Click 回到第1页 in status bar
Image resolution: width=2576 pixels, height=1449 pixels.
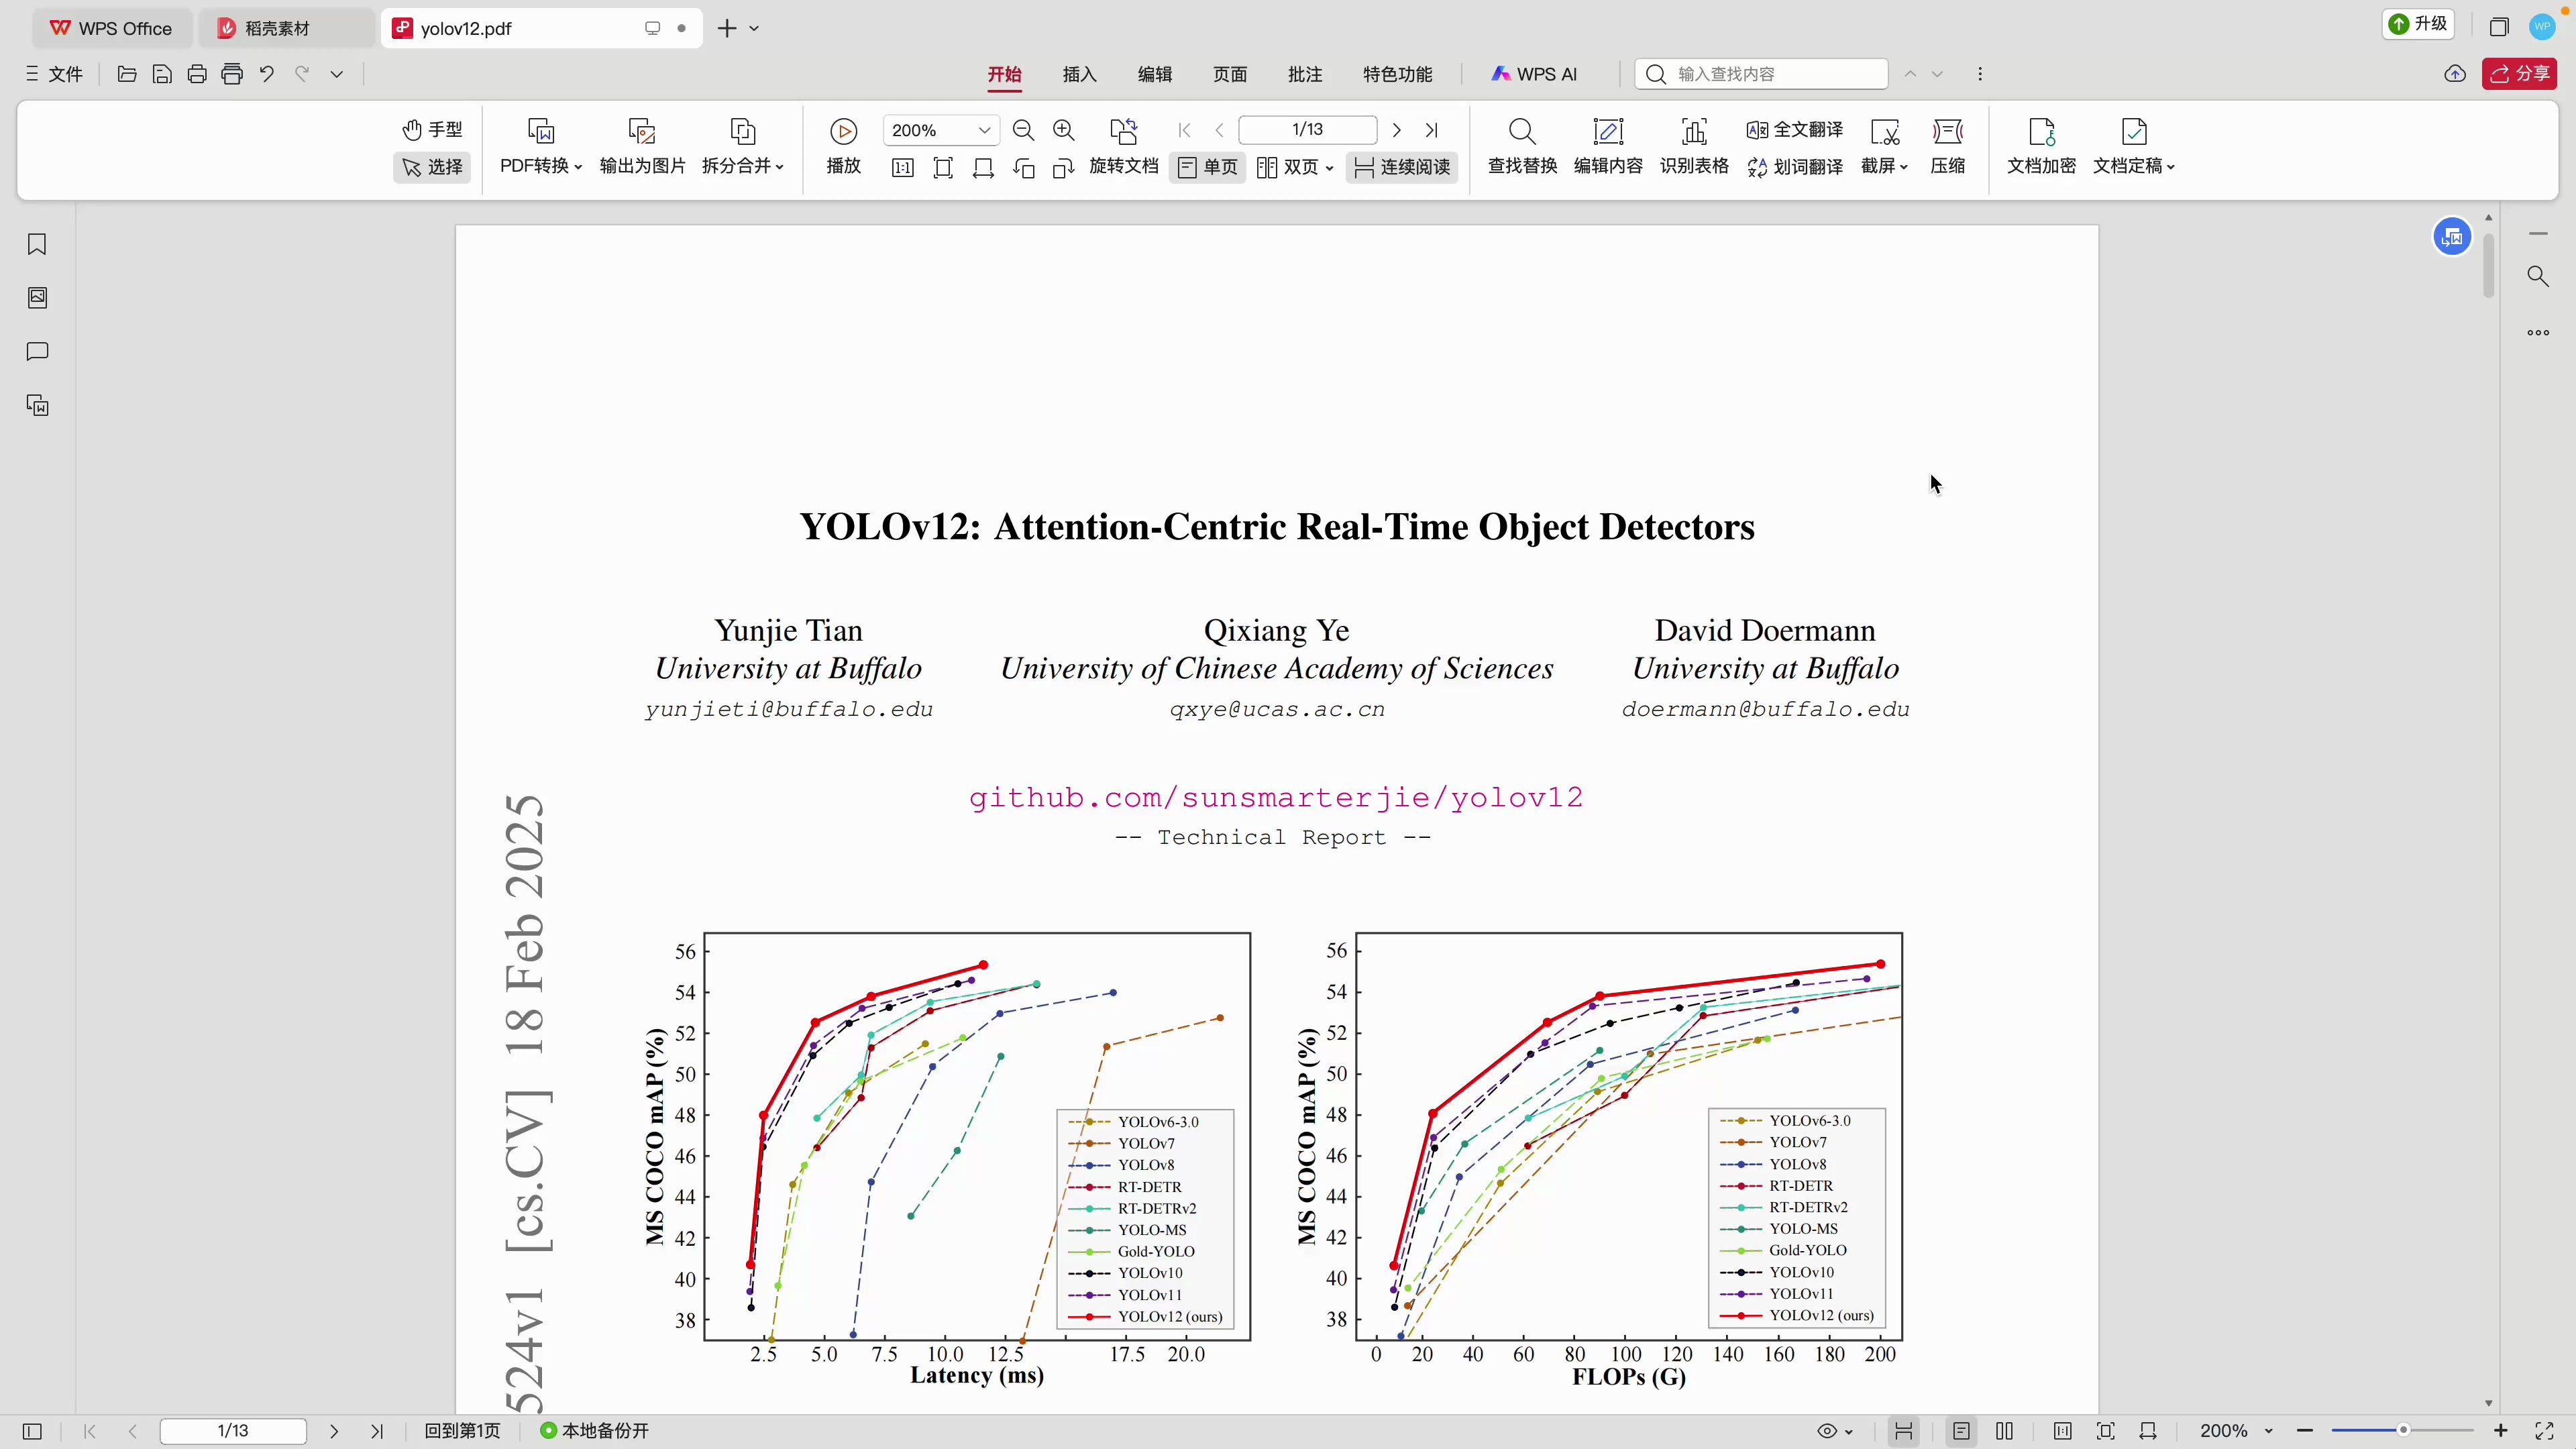[x=462, y=1431]
